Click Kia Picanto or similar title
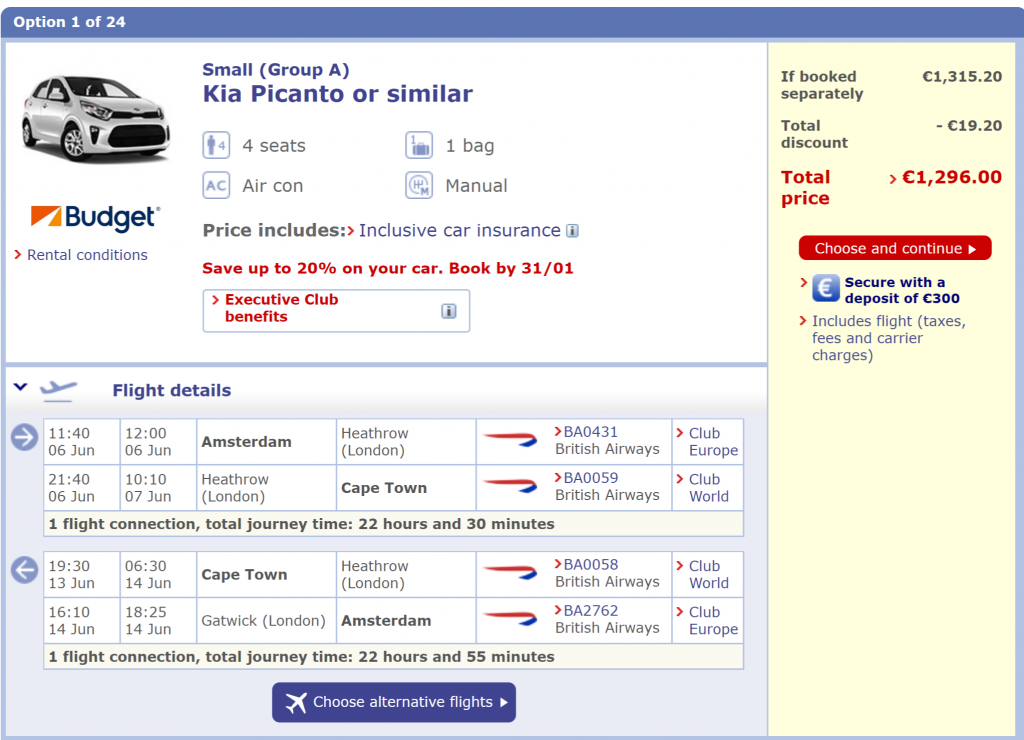1024x740 pixels. pos(338,94)
